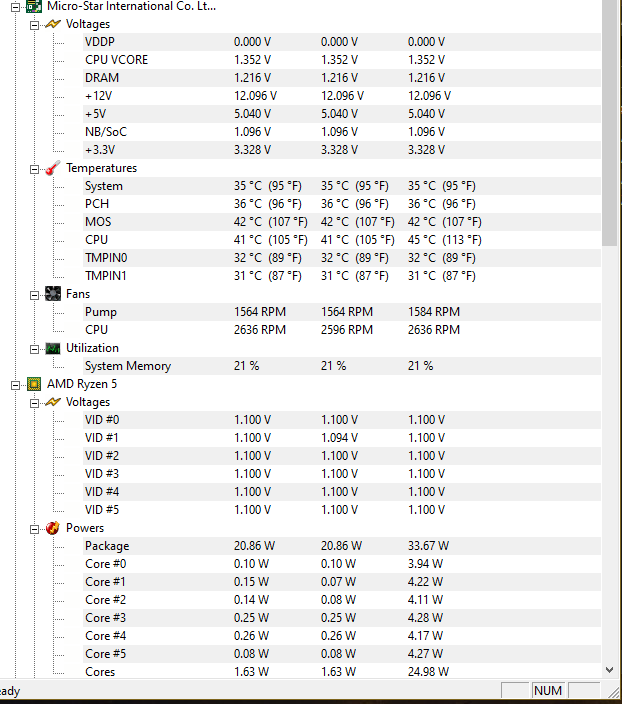Collapse the Fans section
622x704 pixels.
(34, 295)
